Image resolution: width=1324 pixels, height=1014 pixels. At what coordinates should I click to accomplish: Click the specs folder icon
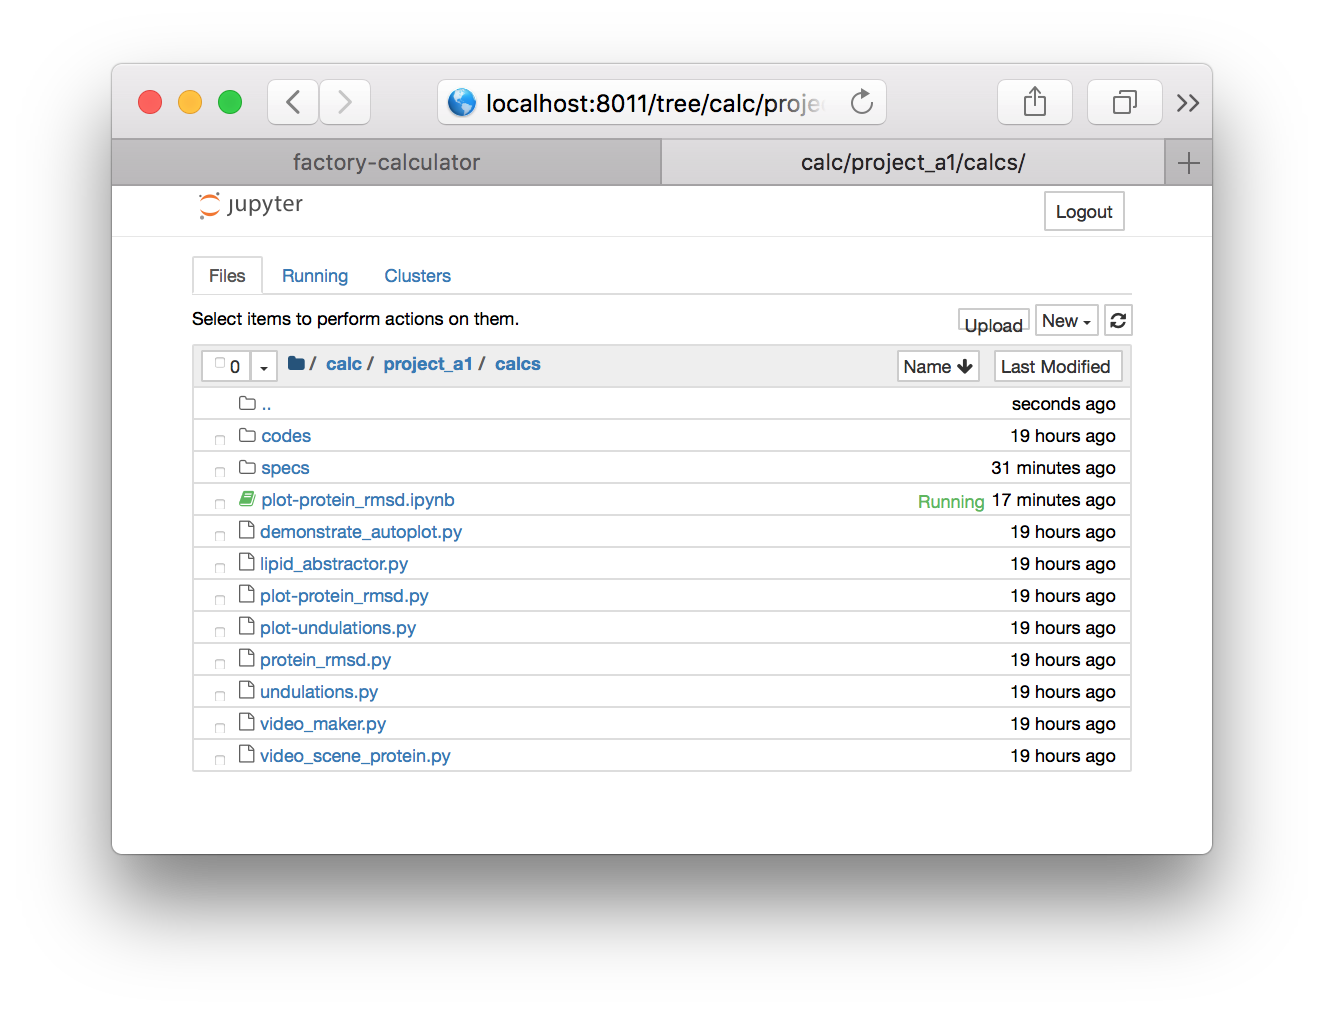pos(247,467)
